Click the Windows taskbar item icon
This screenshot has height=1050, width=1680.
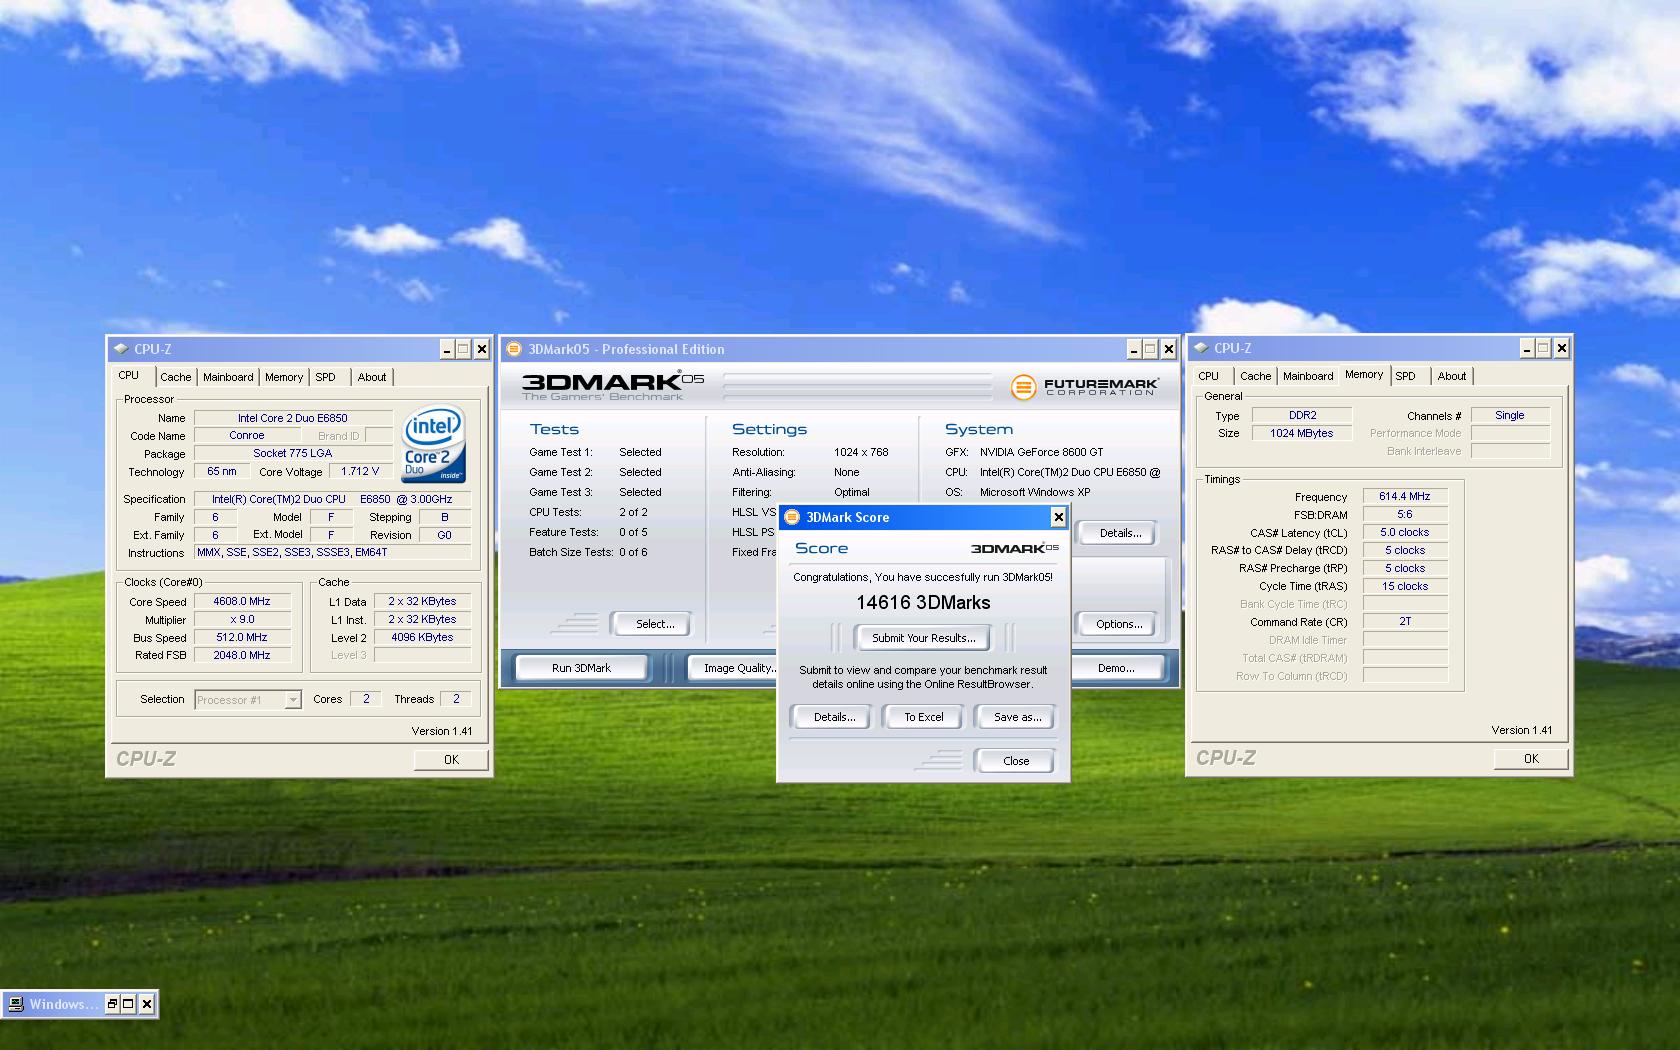click(16, 1004)
